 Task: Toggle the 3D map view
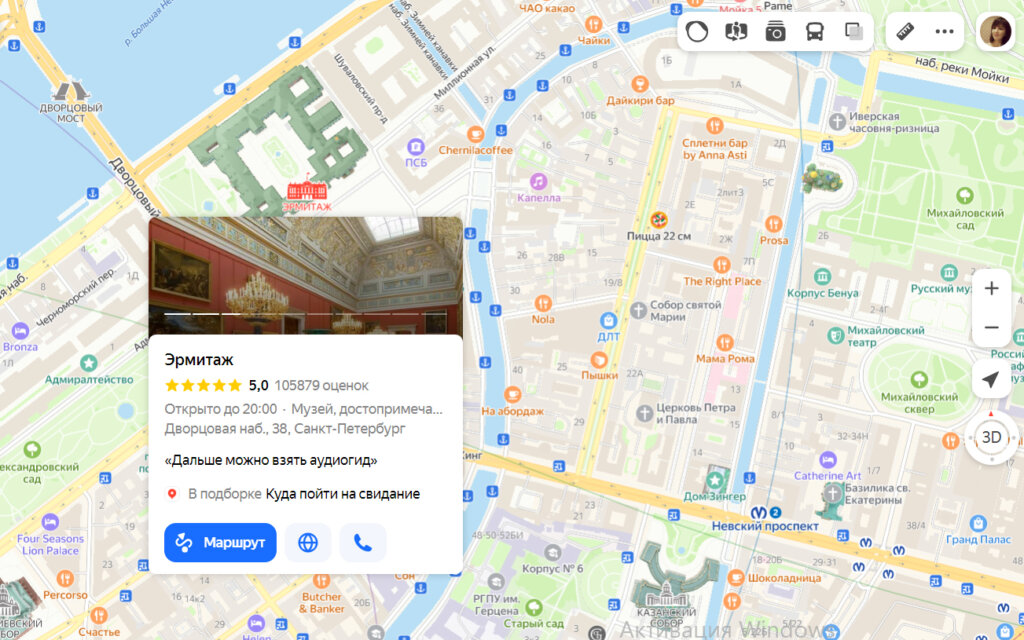coord(991,438)
